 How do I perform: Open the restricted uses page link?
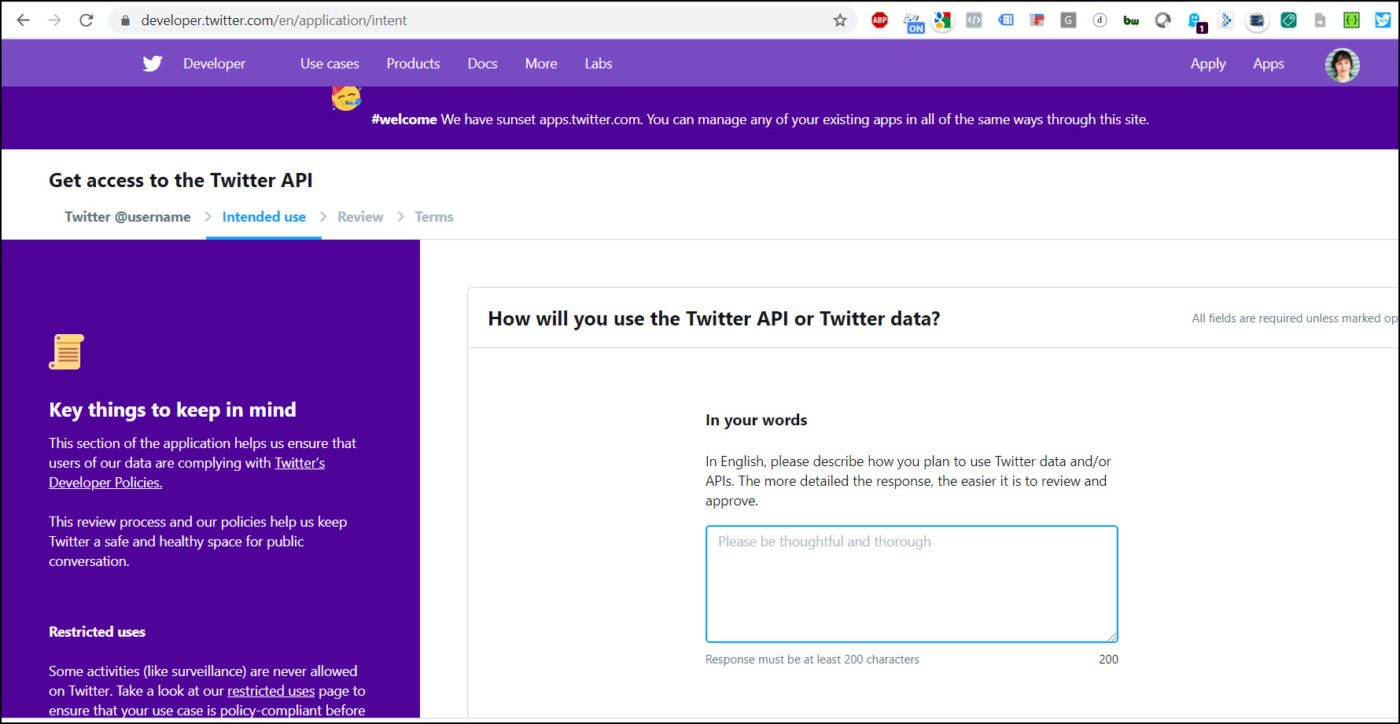(x=271, y=690)
